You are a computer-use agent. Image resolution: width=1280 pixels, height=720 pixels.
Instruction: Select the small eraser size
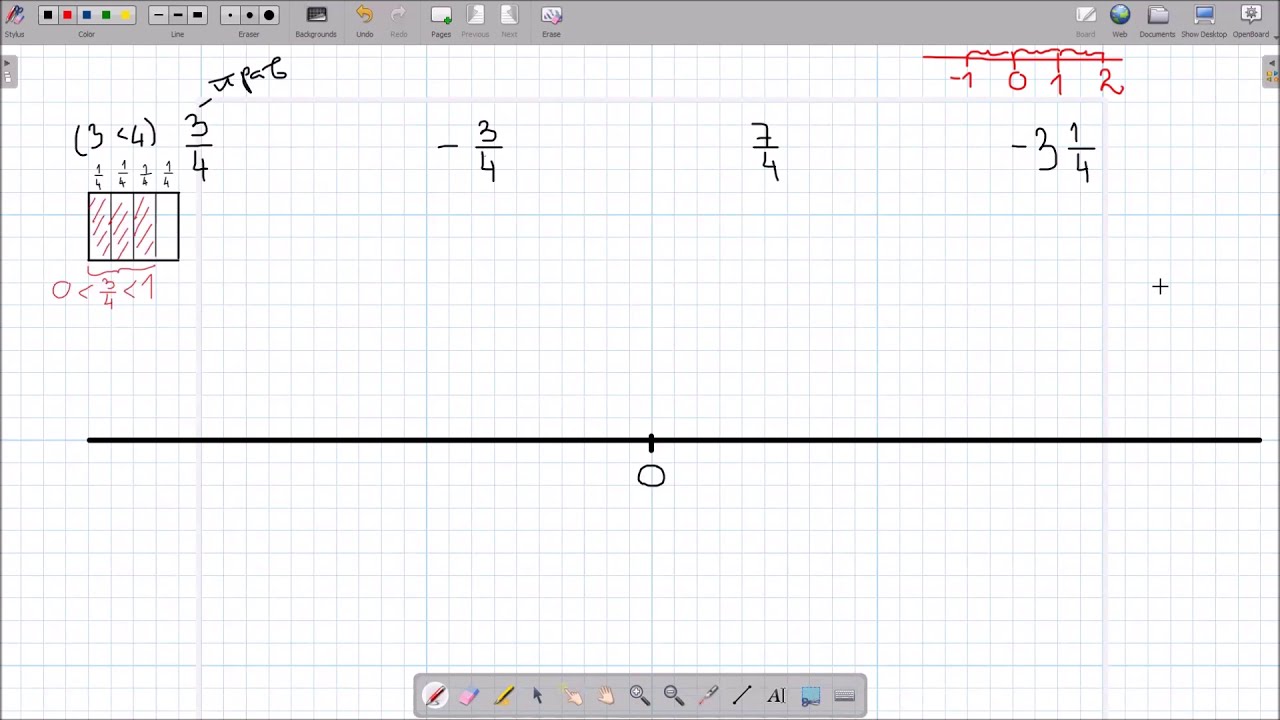[230, 15]
